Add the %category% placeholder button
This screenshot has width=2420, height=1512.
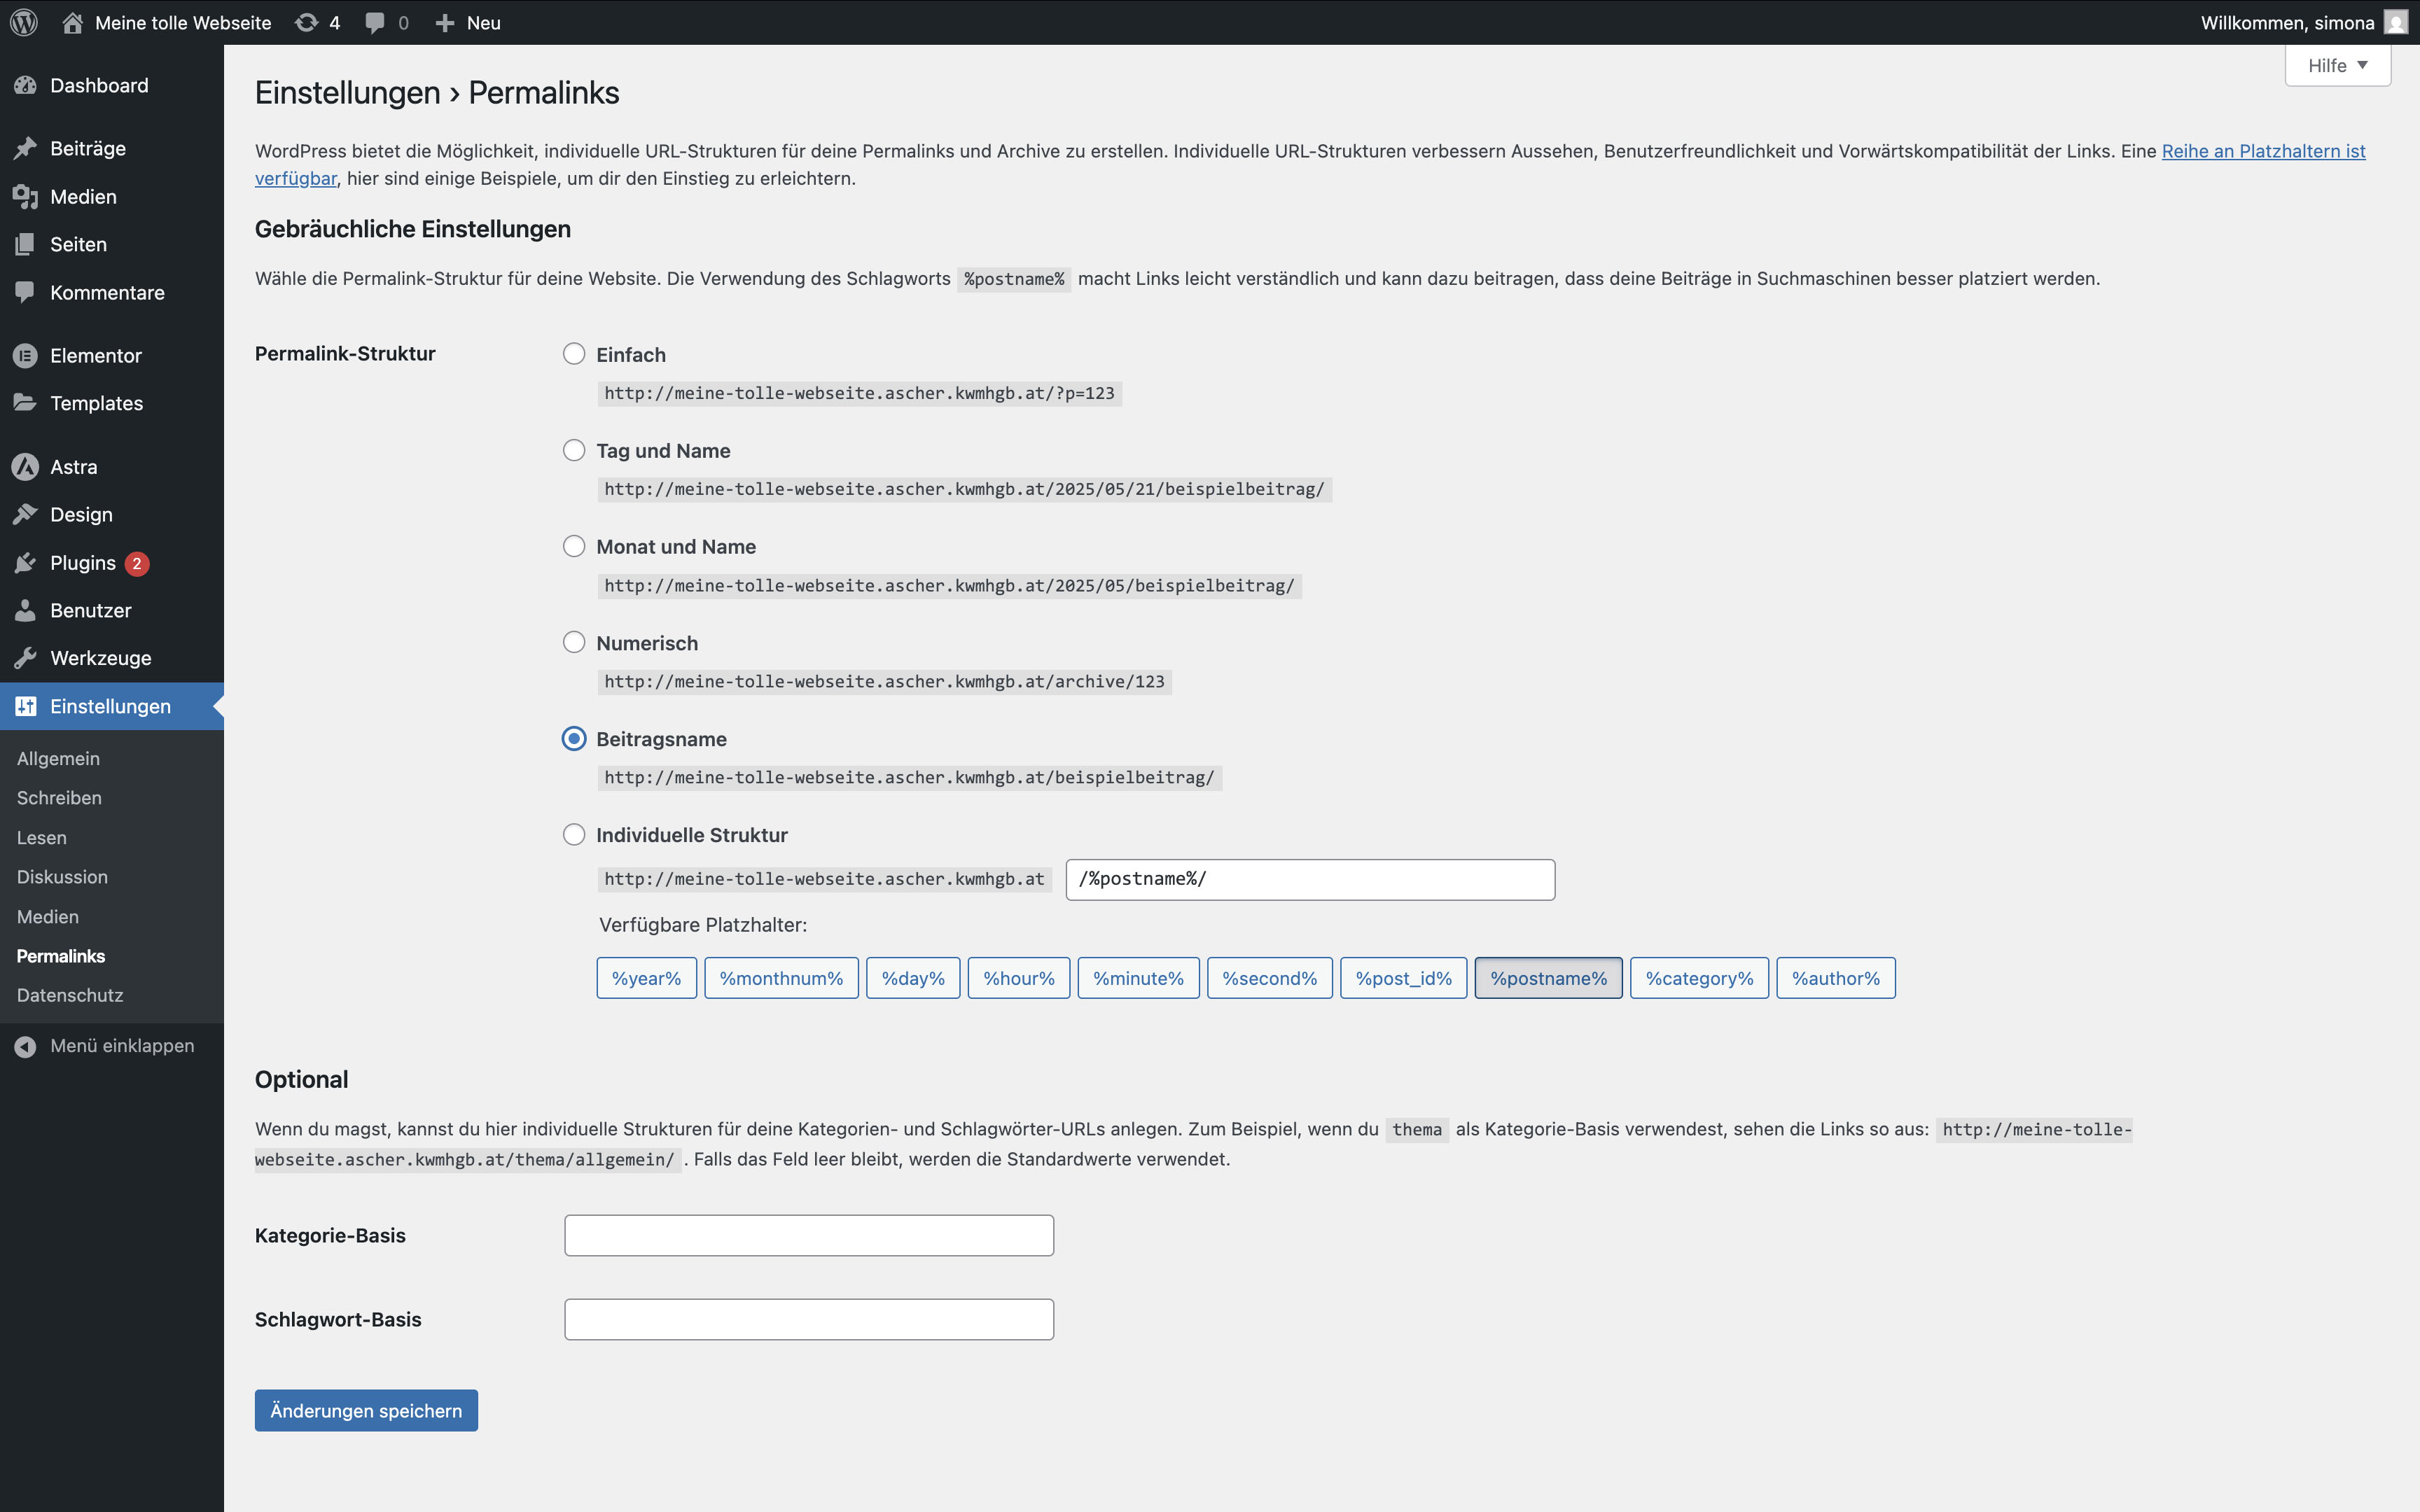click(1699, 978)
